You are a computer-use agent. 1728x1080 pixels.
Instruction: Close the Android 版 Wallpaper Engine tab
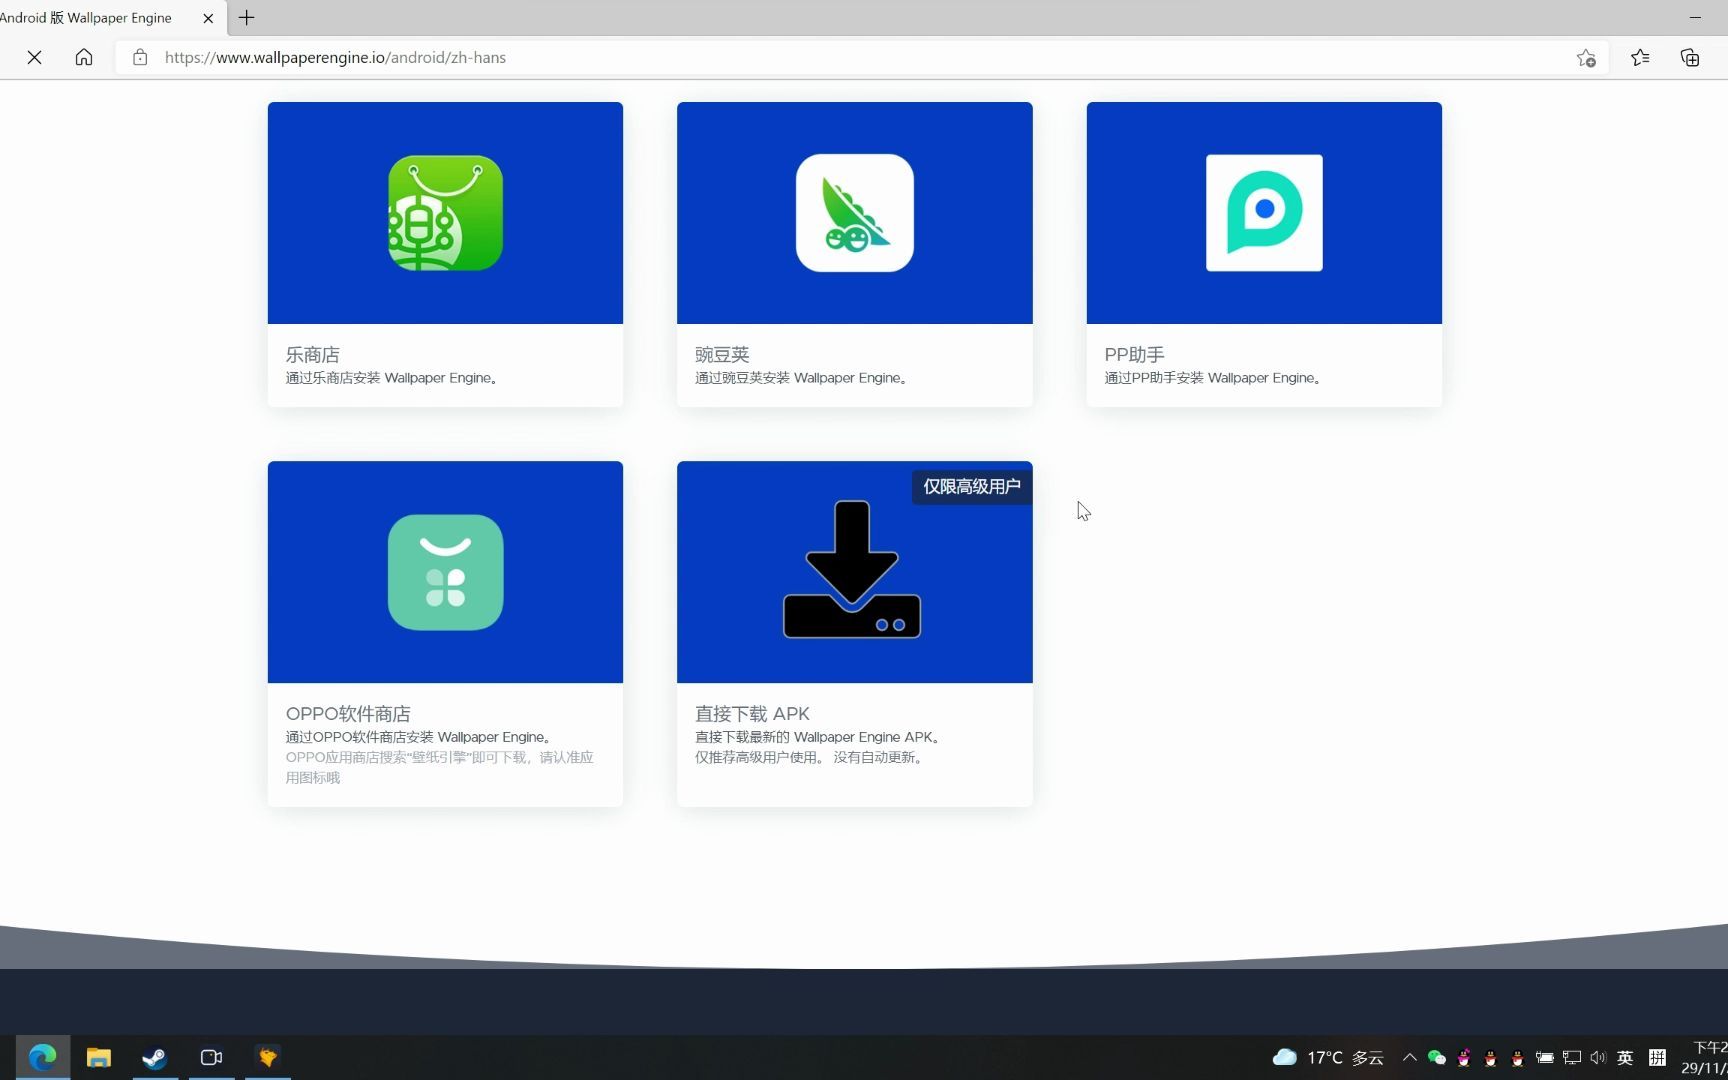[208, 18]
